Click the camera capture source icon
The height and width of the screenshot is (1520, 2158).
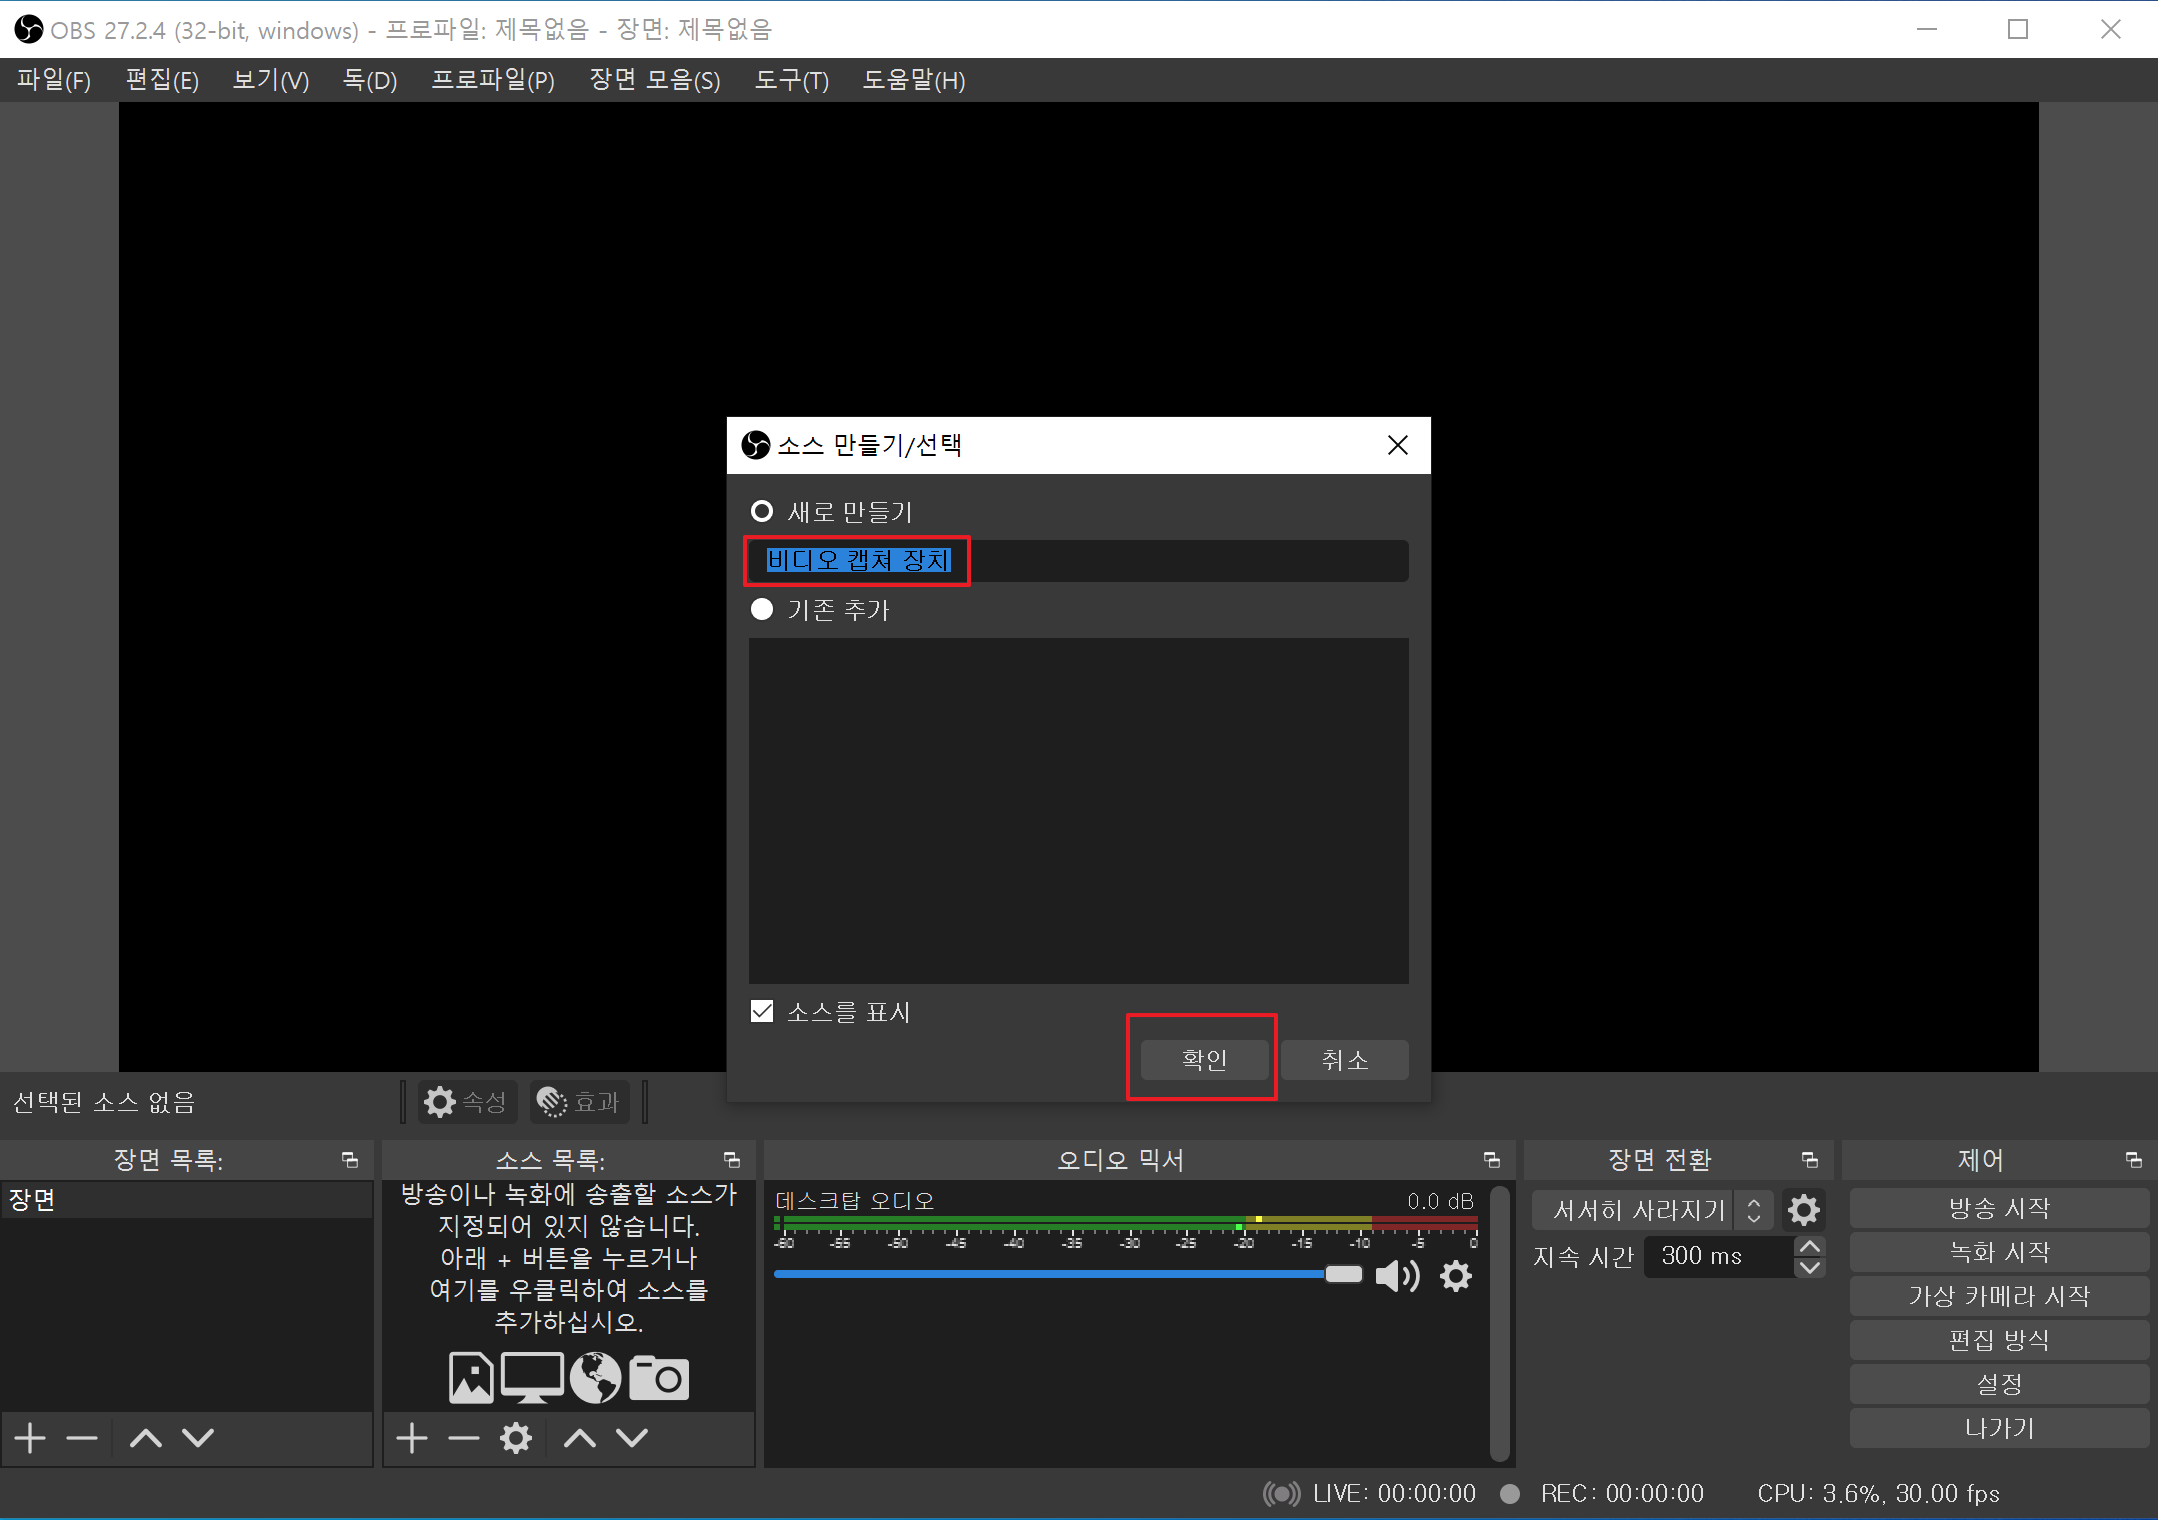point(658,1377)
